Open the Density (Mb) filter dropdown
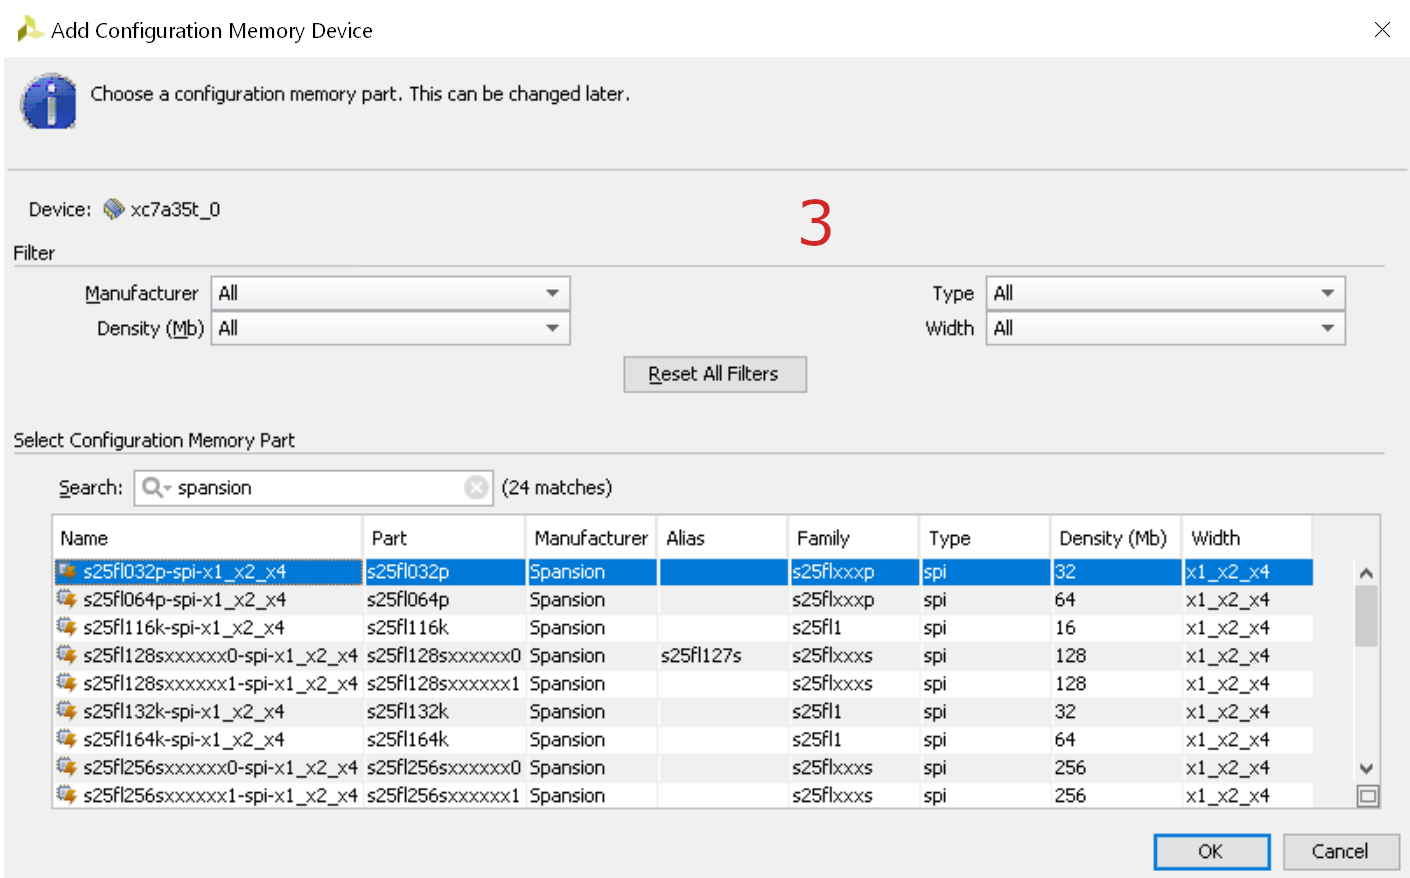Screen dimensions: 1410x878 (390, 328)
